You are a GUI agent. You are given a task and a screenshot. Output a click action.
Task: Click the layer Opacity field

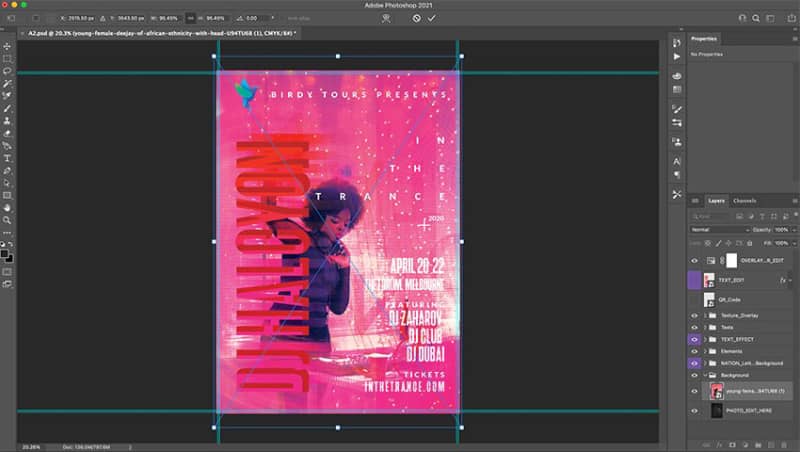[x=781, y=230]
